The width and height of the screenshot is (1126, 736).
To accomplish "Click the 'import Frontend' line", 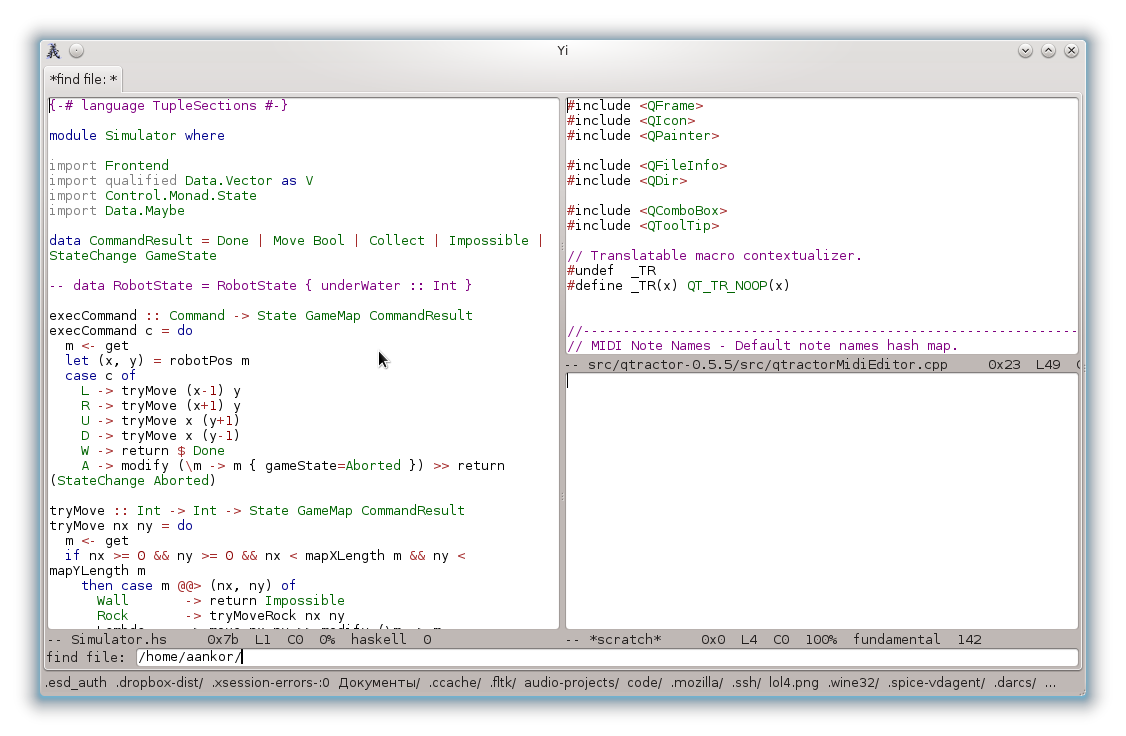I will pyautogui.click(x=108, y=166).
